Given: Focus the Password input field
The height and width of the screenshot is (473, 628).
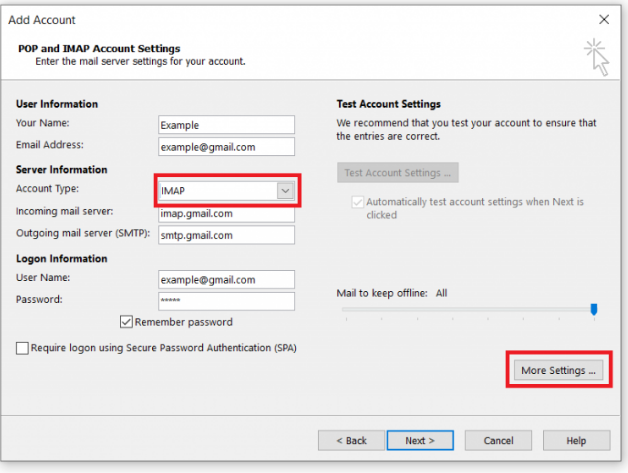Looking at the screenshot, I should coord(227,301).
